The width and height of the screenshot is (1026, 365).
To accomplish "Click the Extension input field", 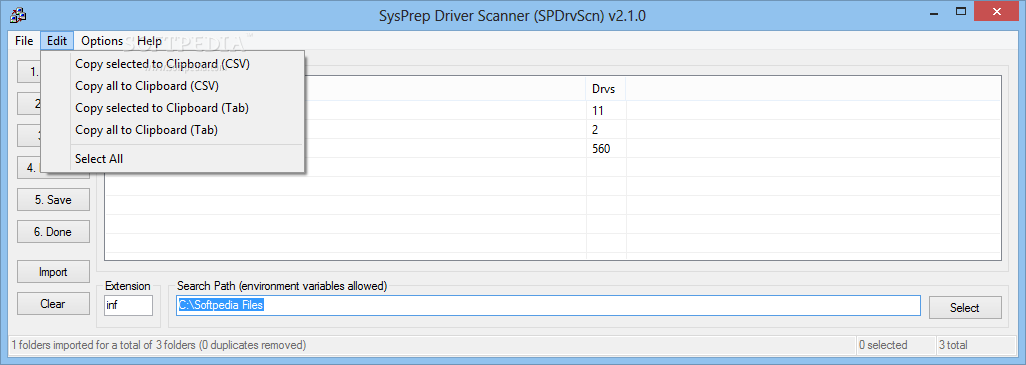I will [128, 305].
